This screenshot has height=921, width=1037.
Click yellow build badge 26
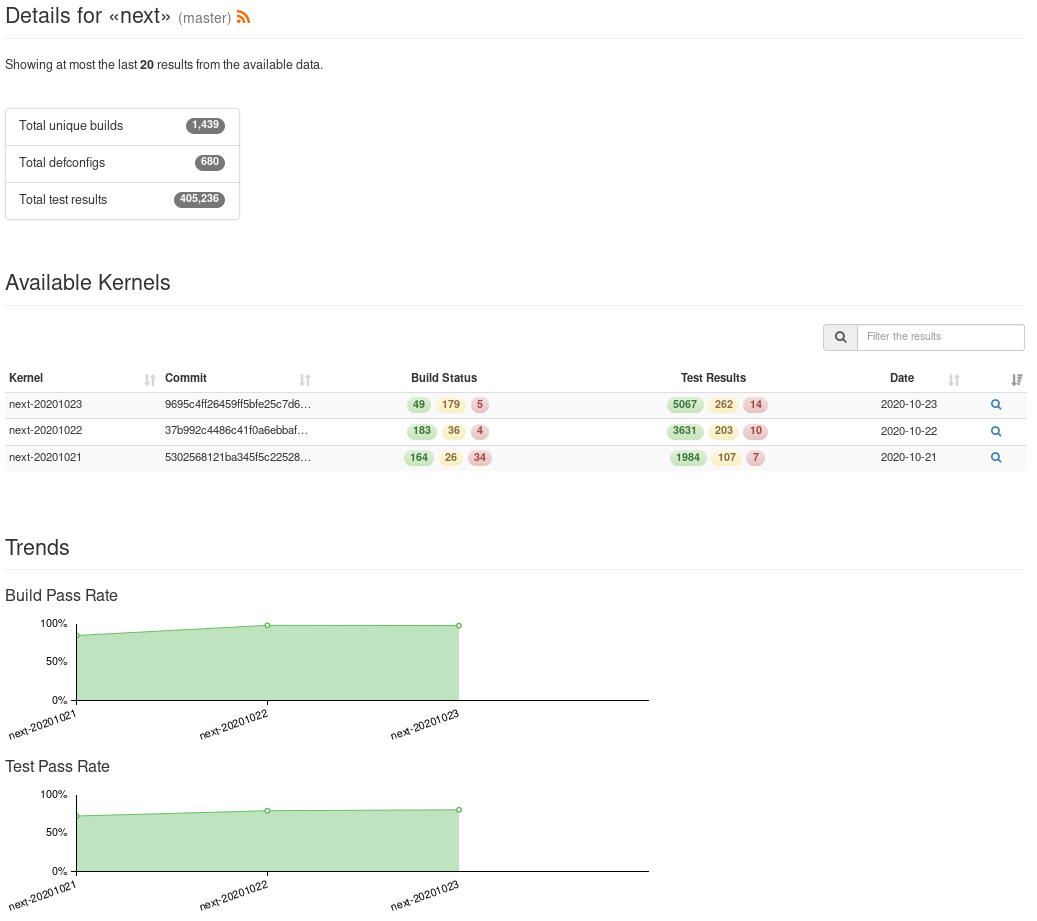[x=451, y=458]
